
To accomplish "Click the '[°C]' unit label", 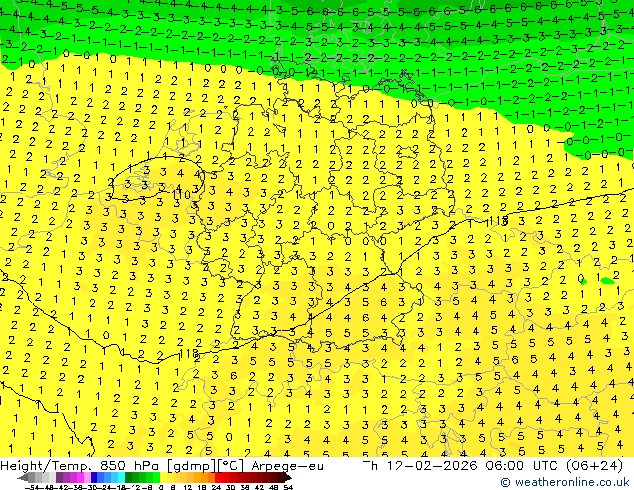I will click(x=231, y=466).
